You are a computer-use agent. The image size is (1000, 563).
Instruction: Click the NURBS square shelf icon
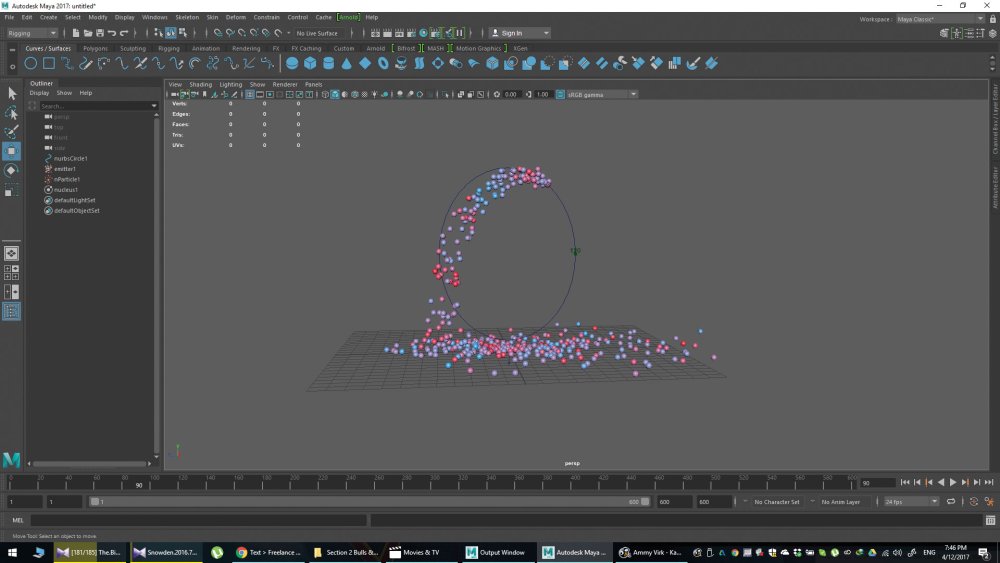click(48, 63)
